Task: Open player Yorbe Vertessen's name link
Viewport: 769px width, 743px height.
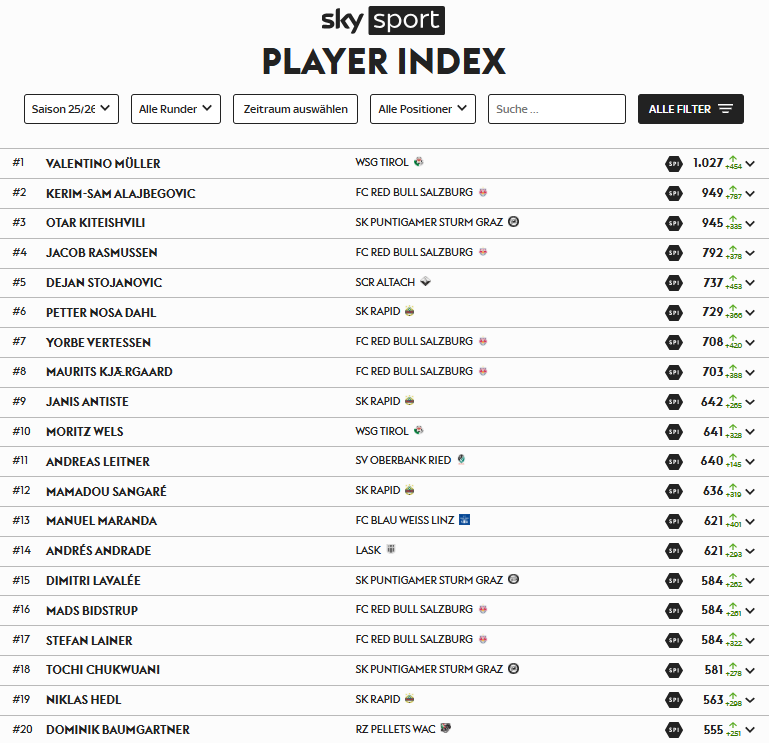Action: pos(98,342)
